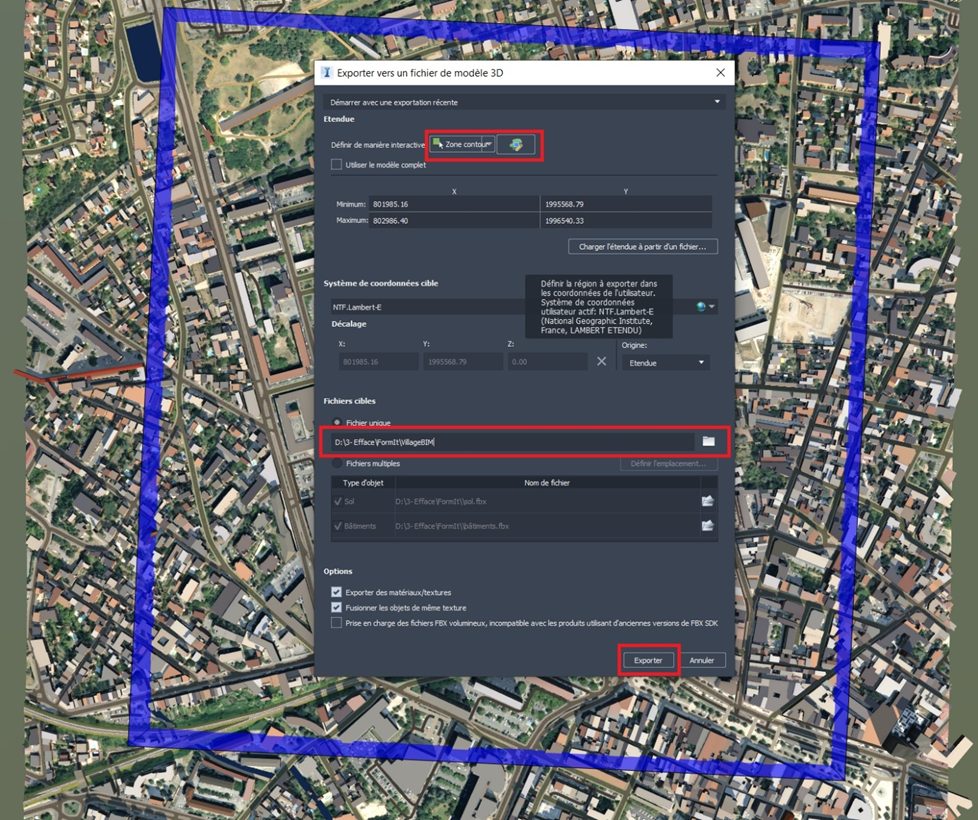Image resolution: width=978 pixels, height=820 pixels.
Task: Click Annuler to cancel the export
Action: coord(702,660)
